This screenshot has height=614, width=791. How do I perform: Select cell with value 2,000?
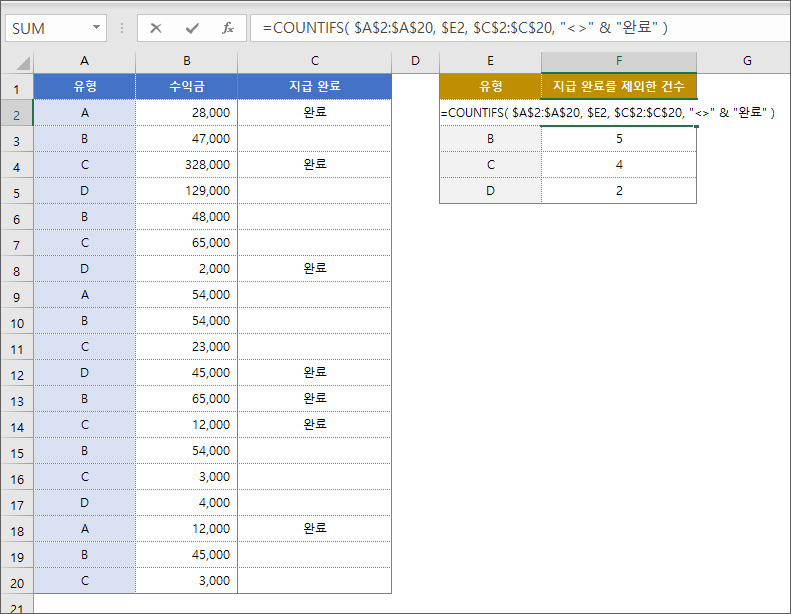pos(187,268)
